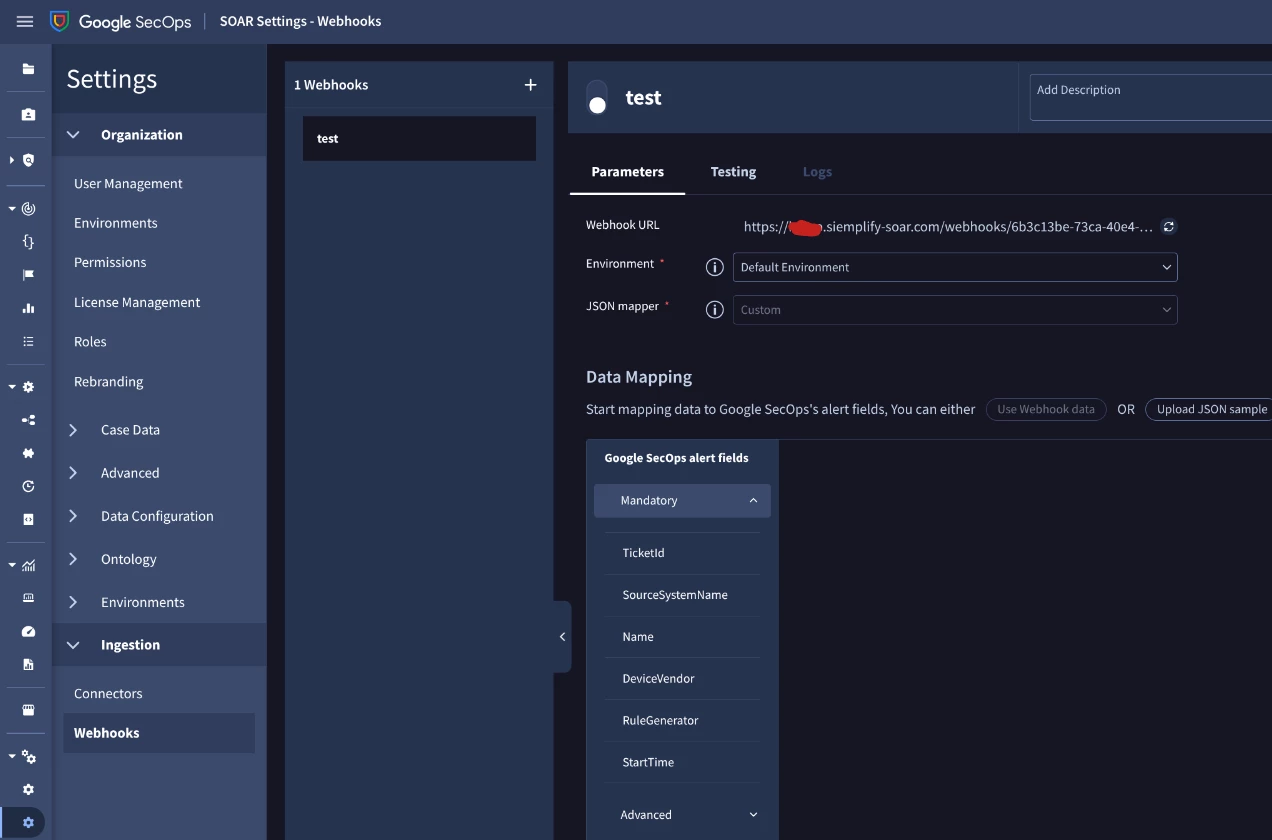Open the list view icon in sidebar

[28, 341]
